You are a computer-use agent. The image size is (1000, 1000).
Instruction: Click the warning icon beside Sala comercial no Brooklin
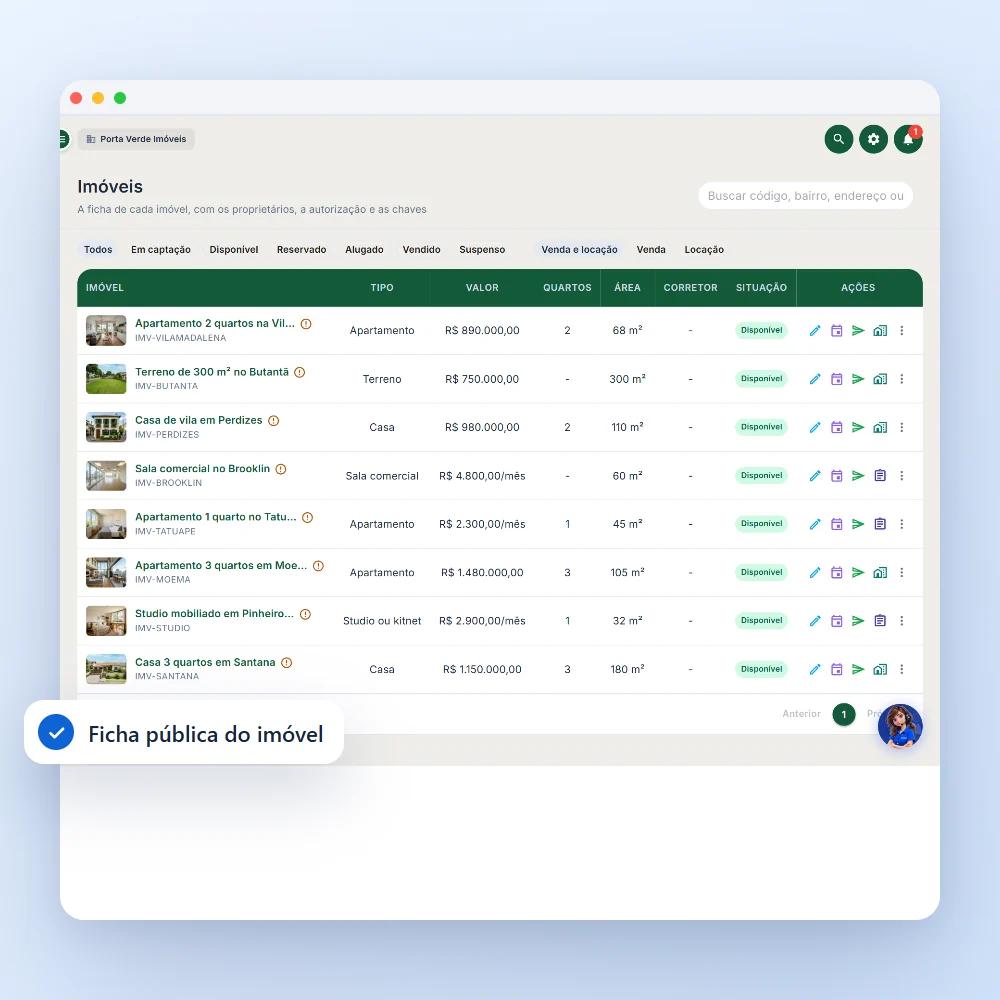281,469
